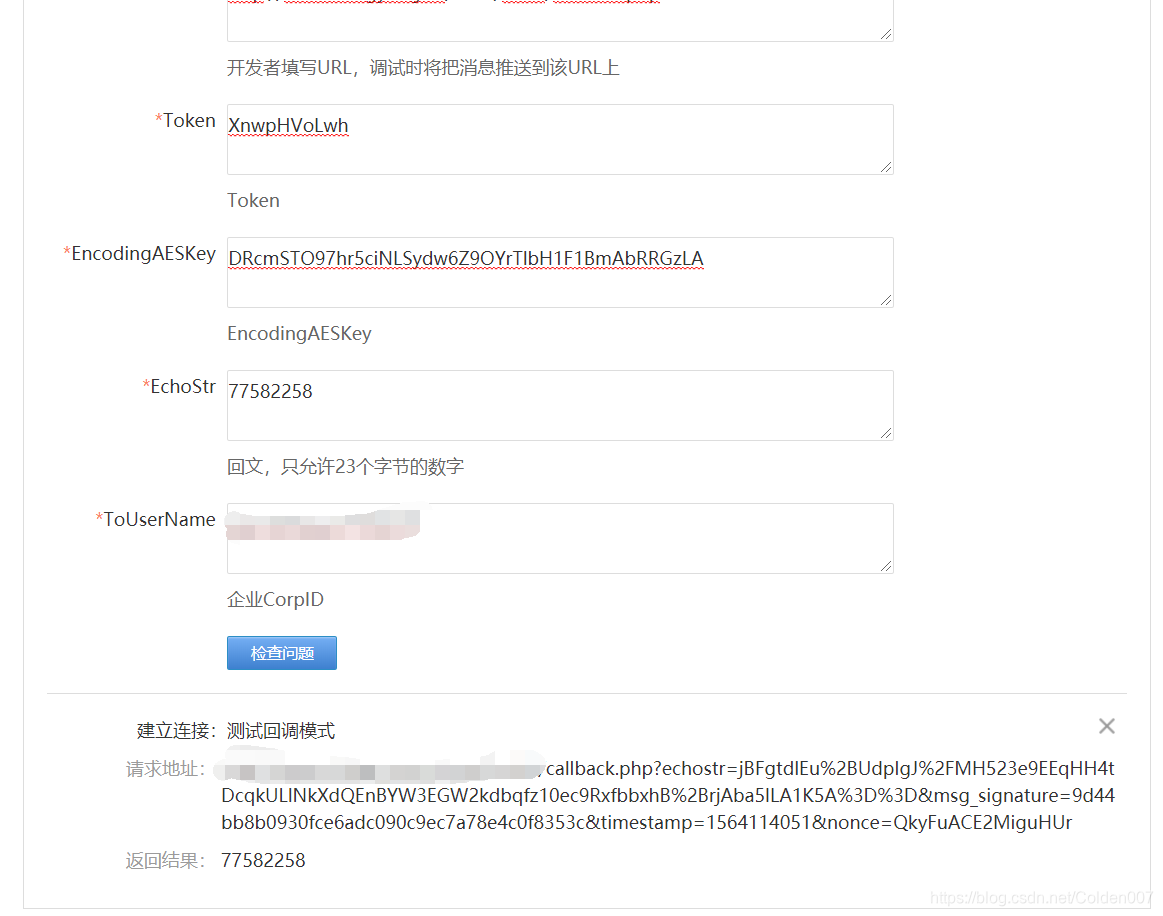Click the 测试回调模式 text
The height and width of the screenshot is (916, 1163).
click(281, 731)
